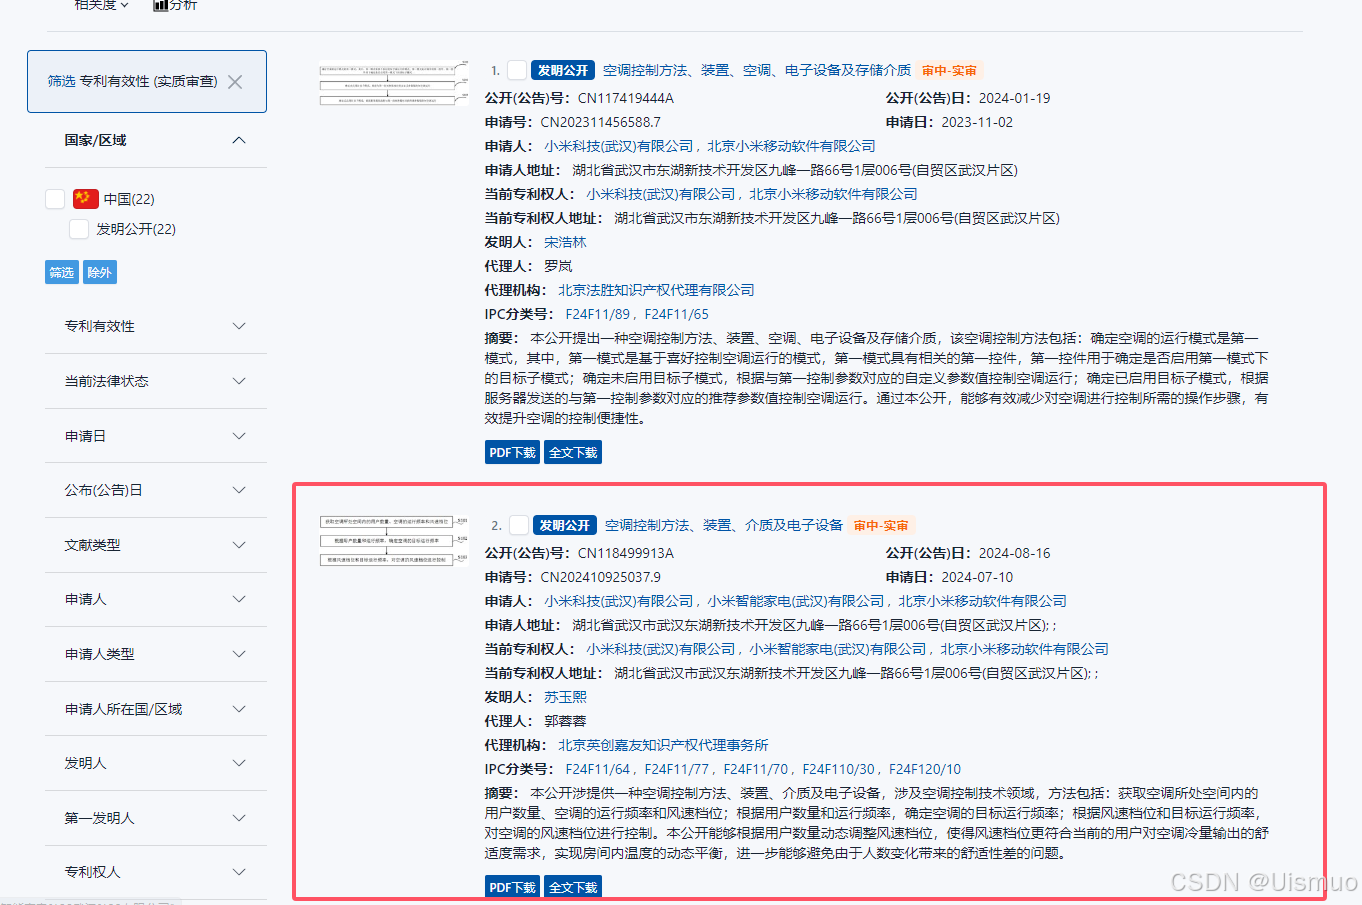1362x905 pixels.
Task: Expand the 专利权人 filter section
Action: (156, 872)
